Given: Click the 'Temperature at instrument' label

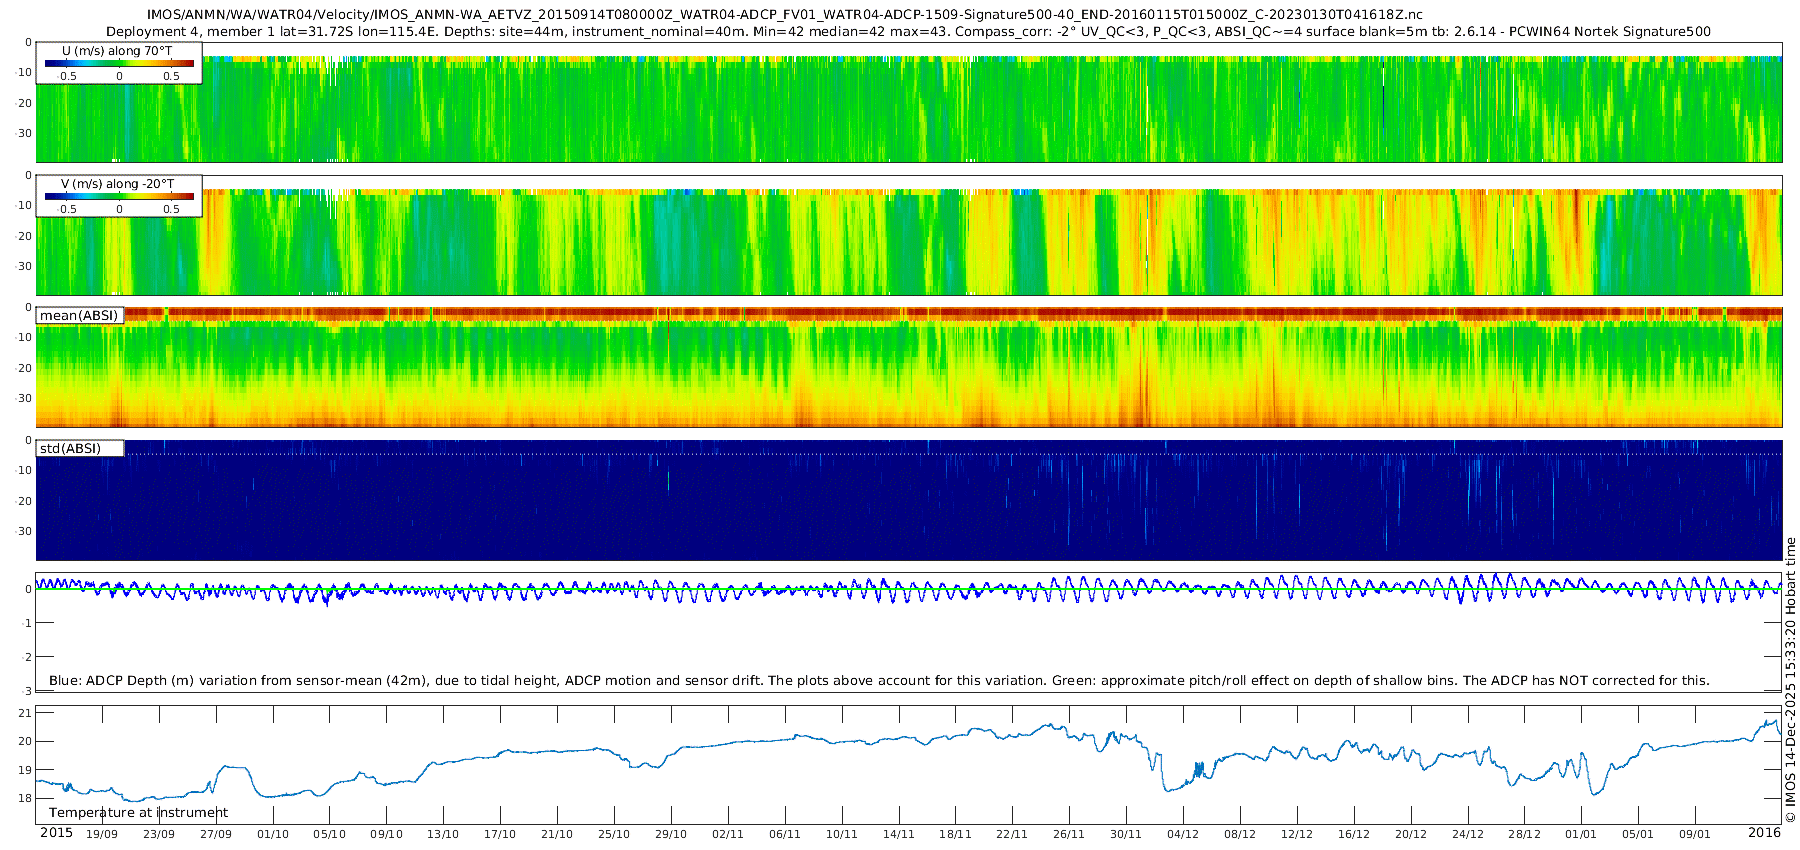Looking at the screenshot, I should click(x=138, y=813).
